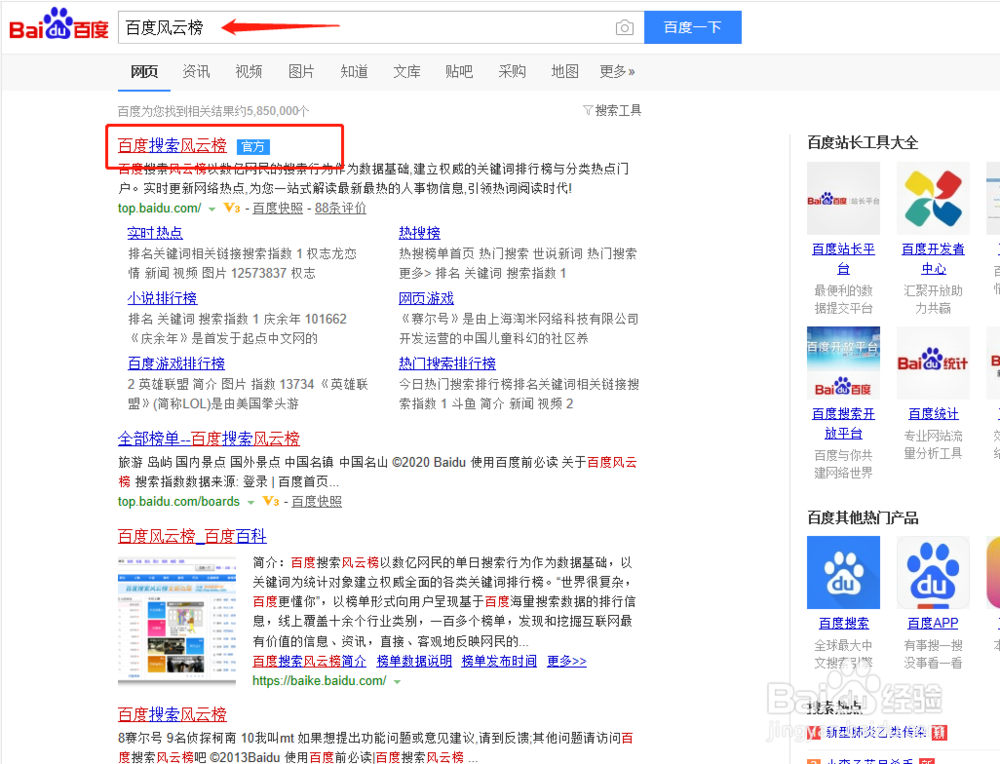This screenshot has height=764, width=1000.
Task: Open 百度搜索风云榜简介 link
Action: (x=309, y=661)
